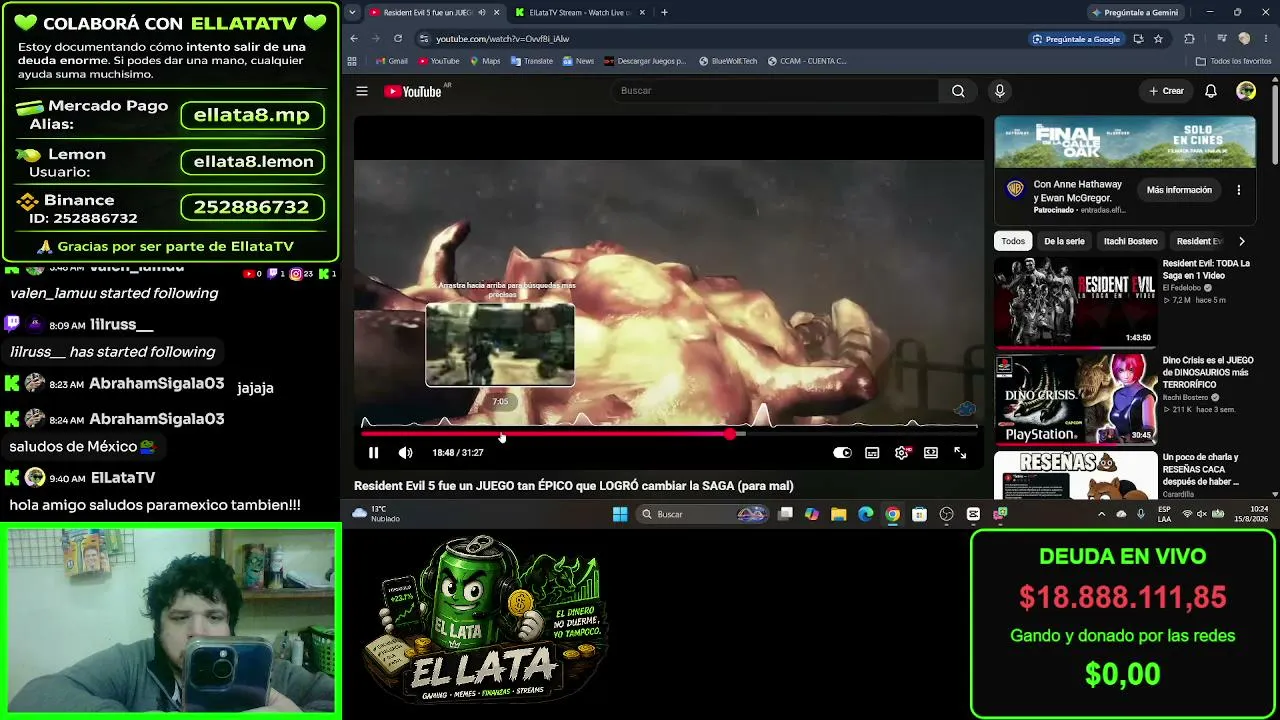1280x720 pixels.
Task: Open the El Final de la Calle Oak ad banner
Action: pos(1125,142)
